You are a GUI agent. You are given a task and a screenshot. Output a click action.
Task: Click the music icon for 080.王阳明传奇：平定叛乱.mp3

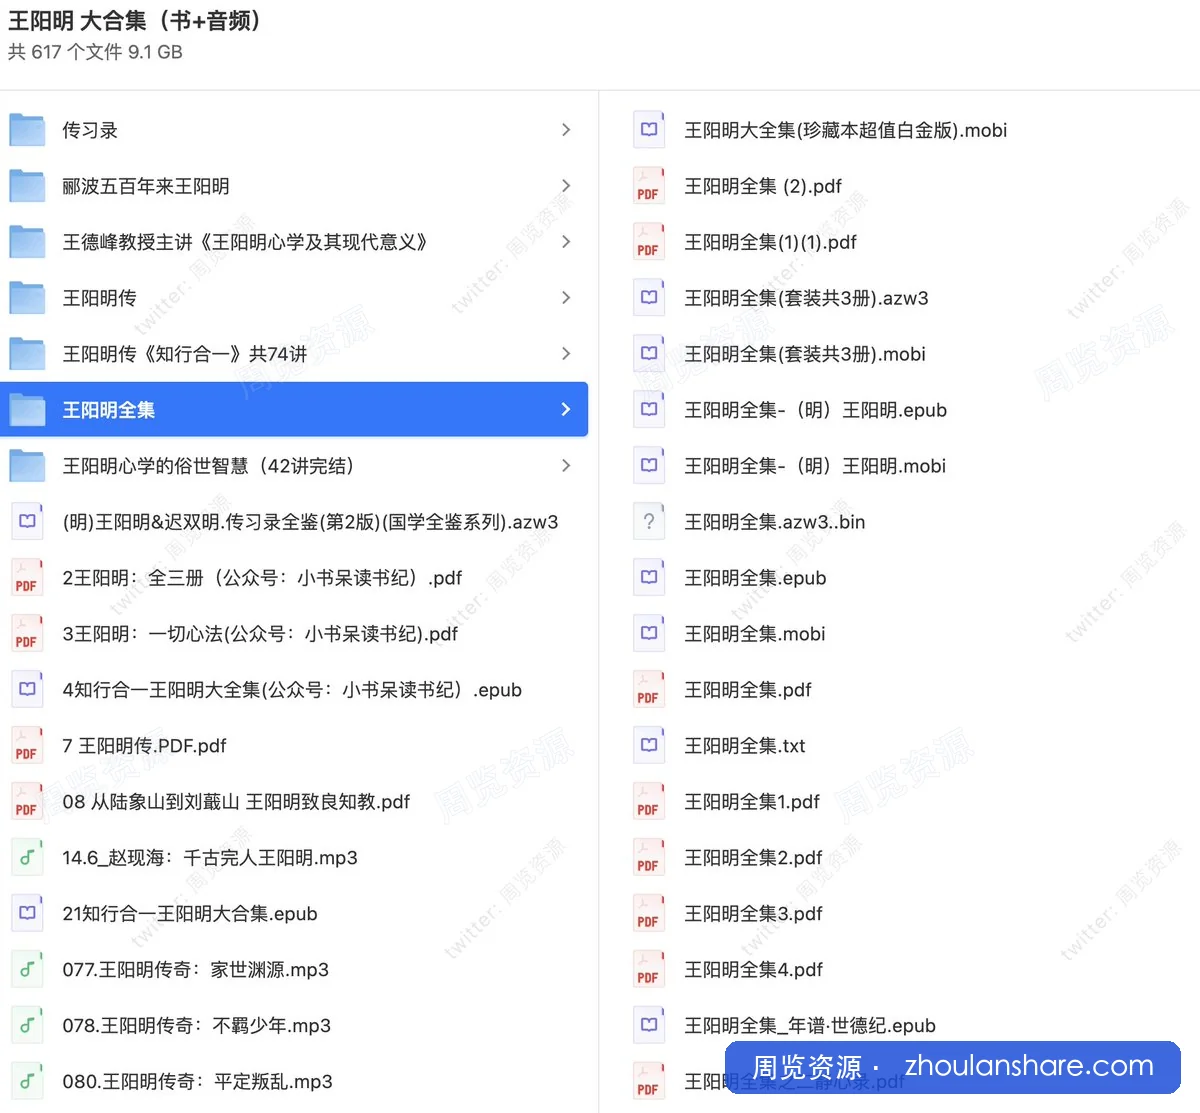(27, 1082)
